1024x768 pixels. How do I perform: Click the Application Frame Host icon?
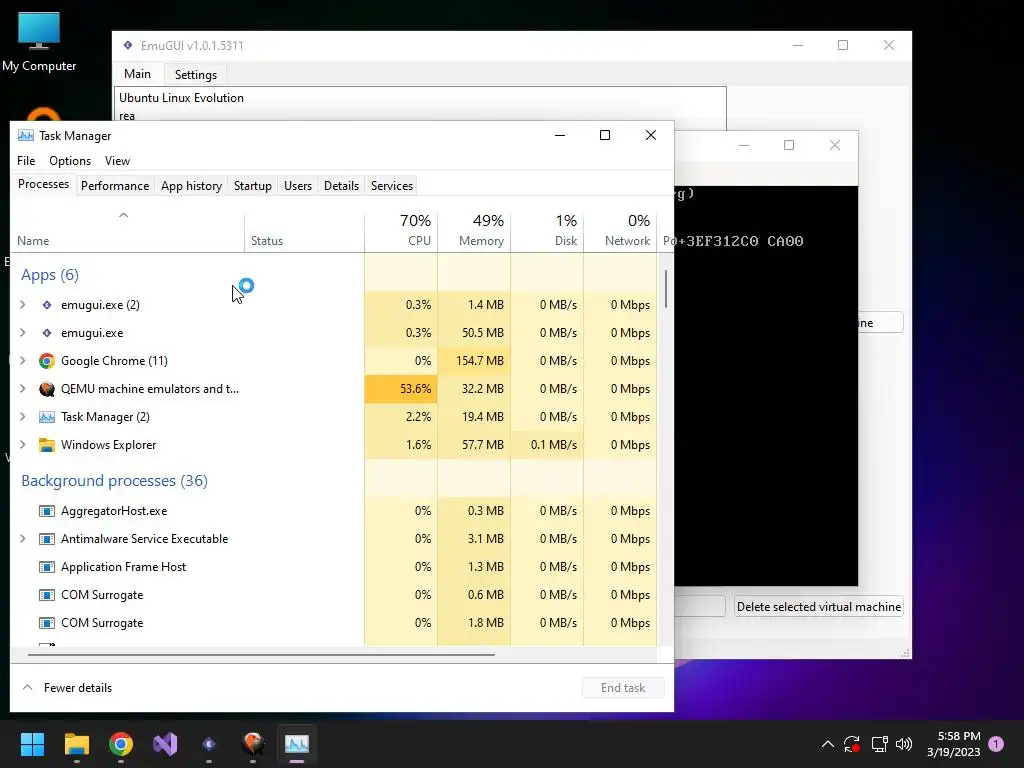pos(46,568)
